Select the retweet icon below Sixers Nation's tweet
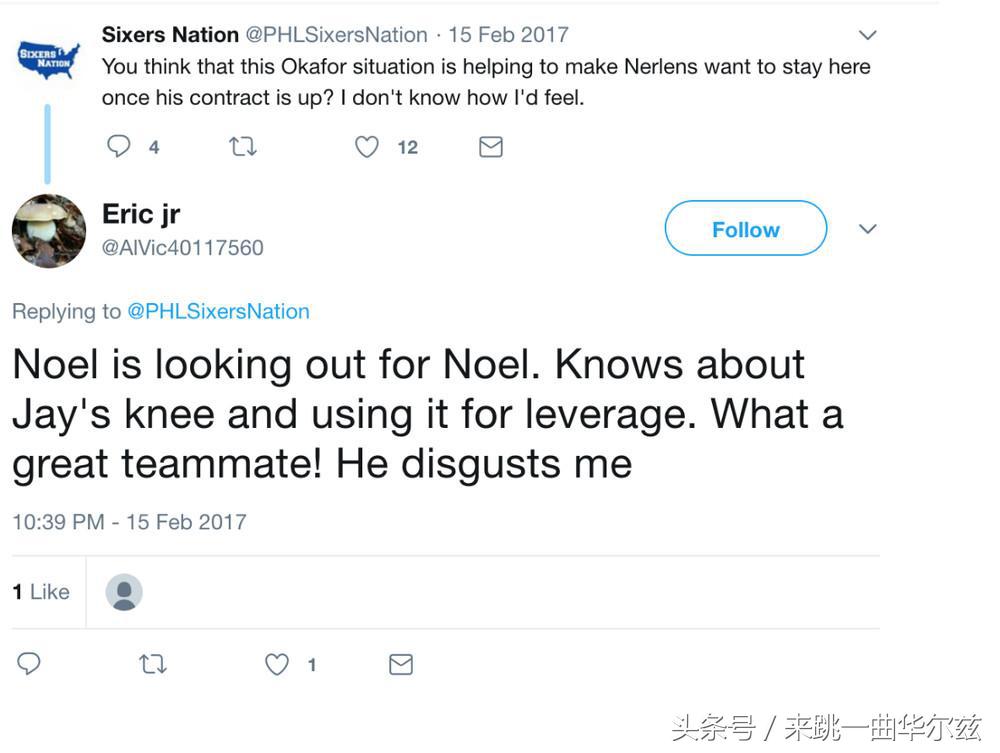The height and width of the screenshot is (753, 1000). click(x=242, y=146)
